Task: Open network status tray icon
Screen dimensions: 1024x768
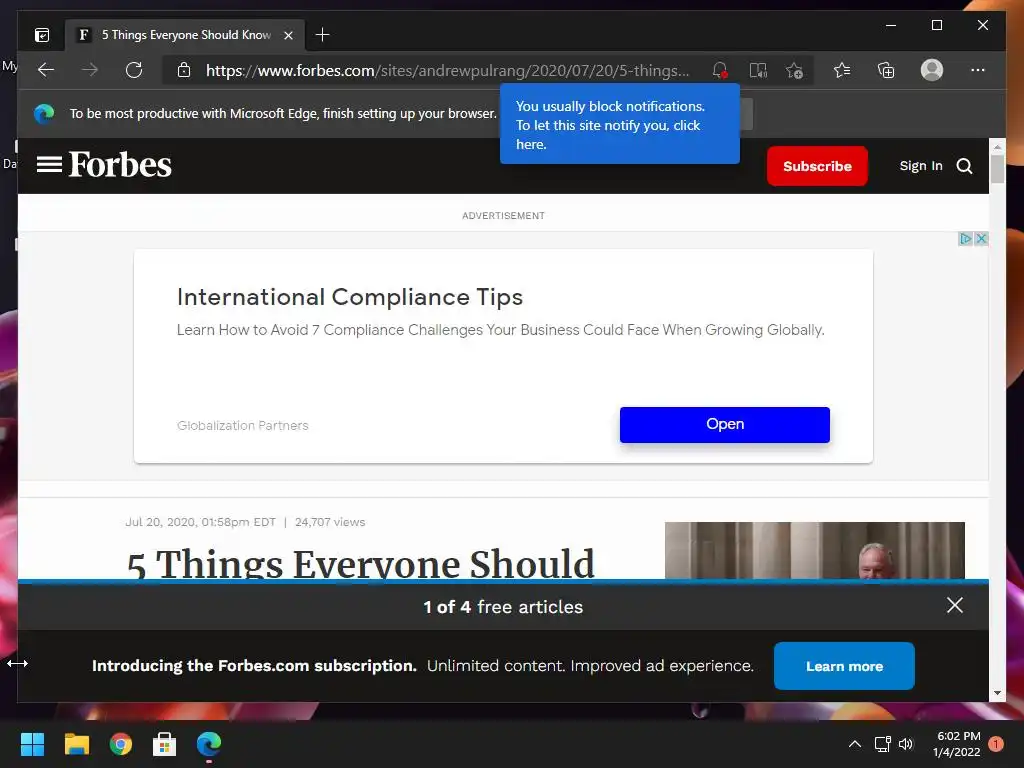Action: pyautogui.click(x=882, y=744)
